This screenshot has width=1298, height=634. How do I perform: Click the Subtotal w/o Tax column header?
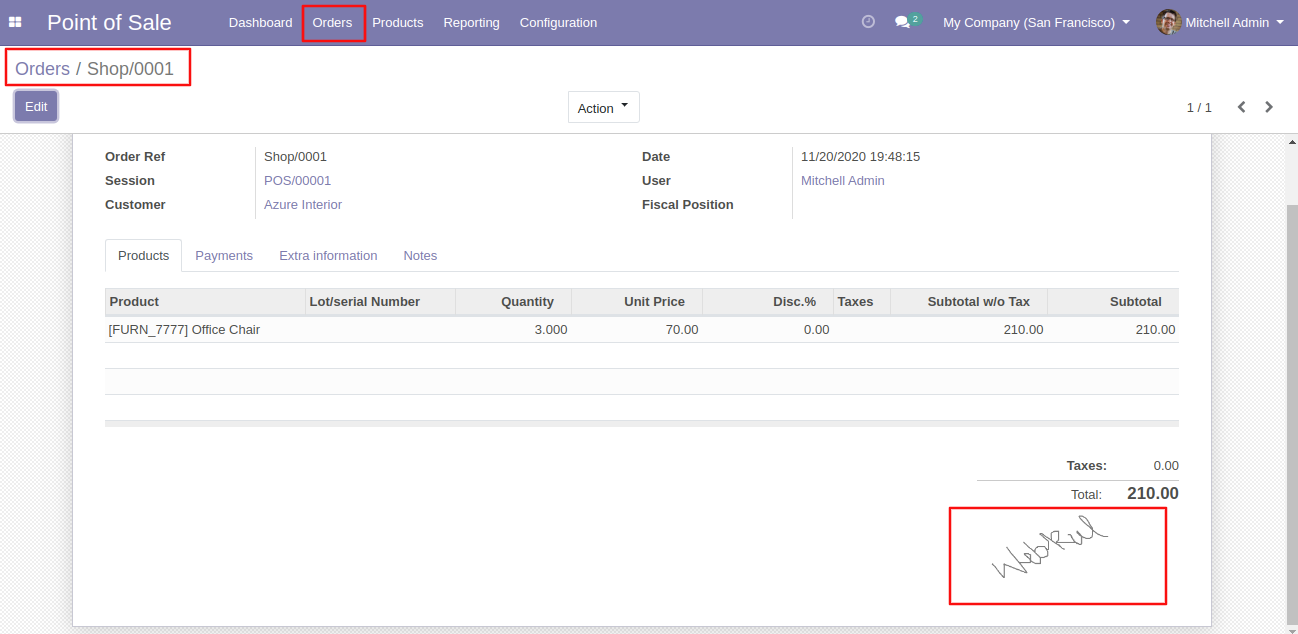[x=968, y=302]
